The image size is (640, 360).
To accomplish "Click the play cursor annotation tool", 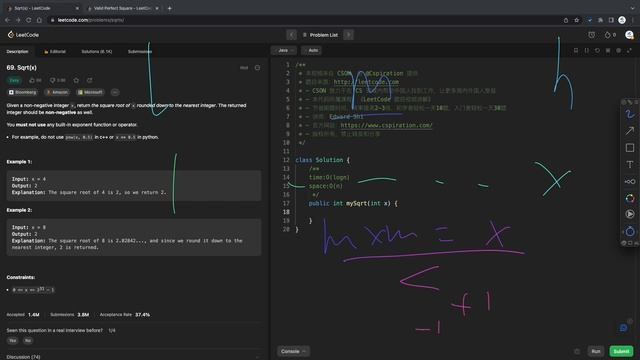I will pyautogui.click(x=630, y=214).
